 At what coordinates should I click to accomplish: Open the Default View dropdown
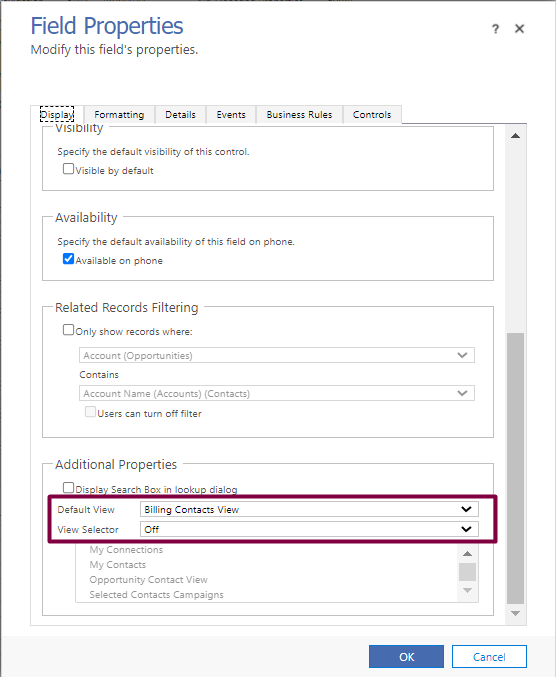pos(309,509)
